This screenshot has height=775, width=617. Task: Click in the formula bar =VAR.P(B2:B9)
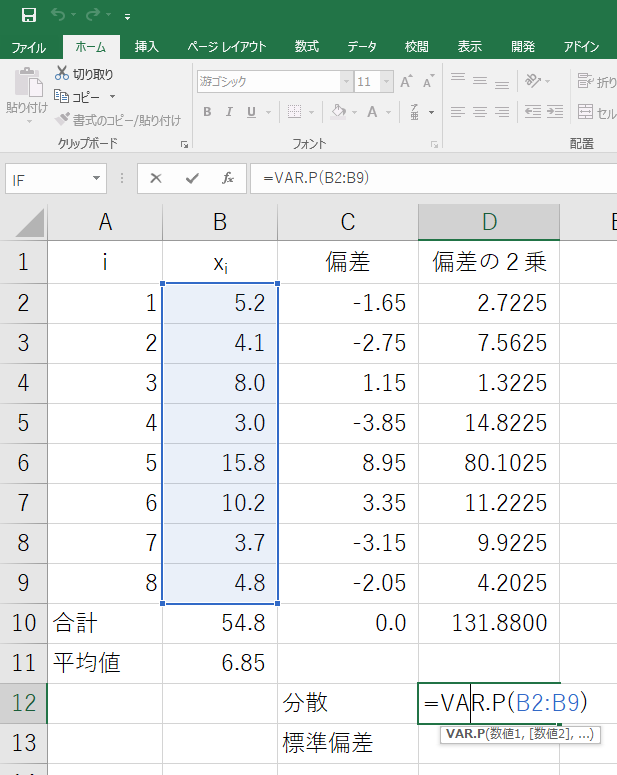click(434, 178)
